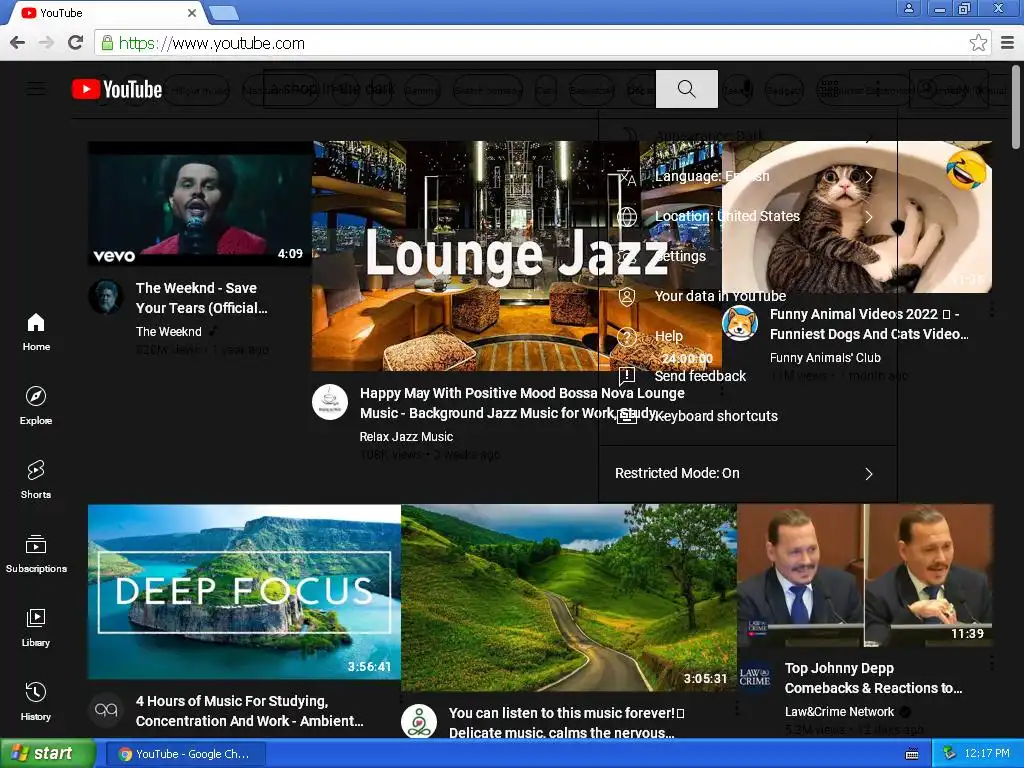This screenshot has height=768, width=1024.
Task: Open Happy May Bossa Nova Lounge video title
Action: coord(522,403)
